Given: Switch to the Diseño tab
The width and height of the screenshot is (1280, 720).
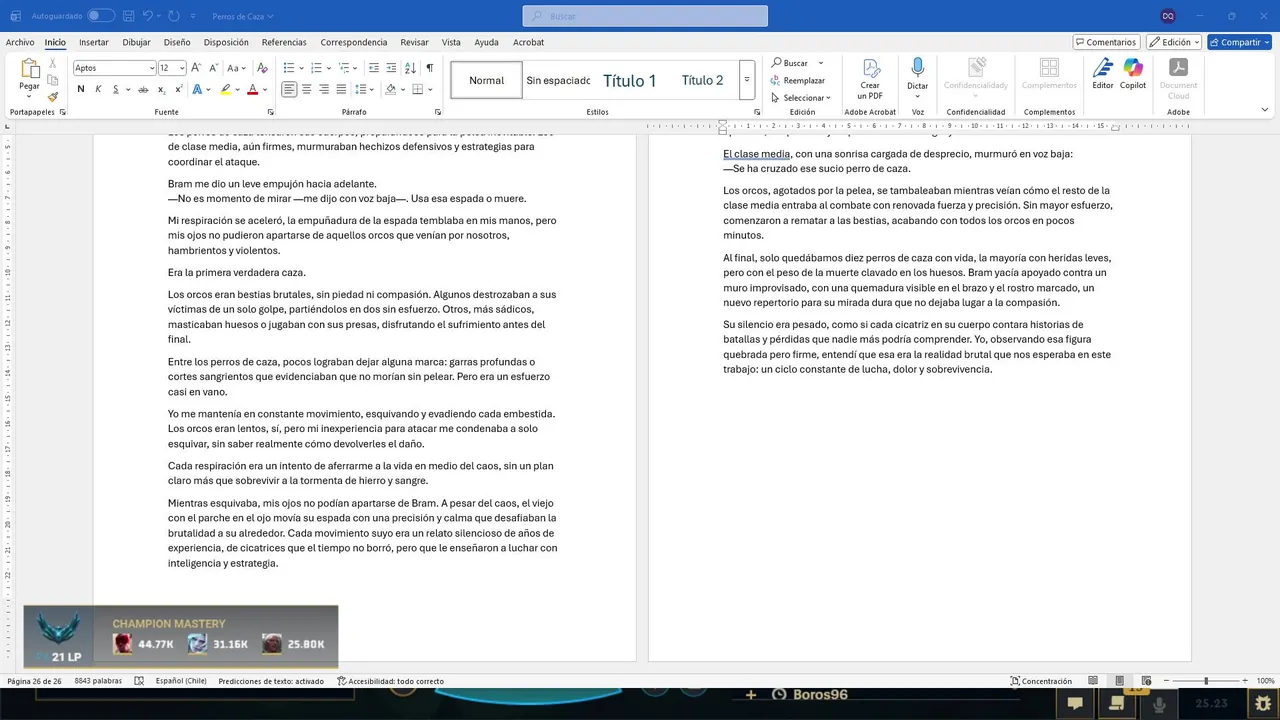Looking at the screenshot, I should coord(177,42).
